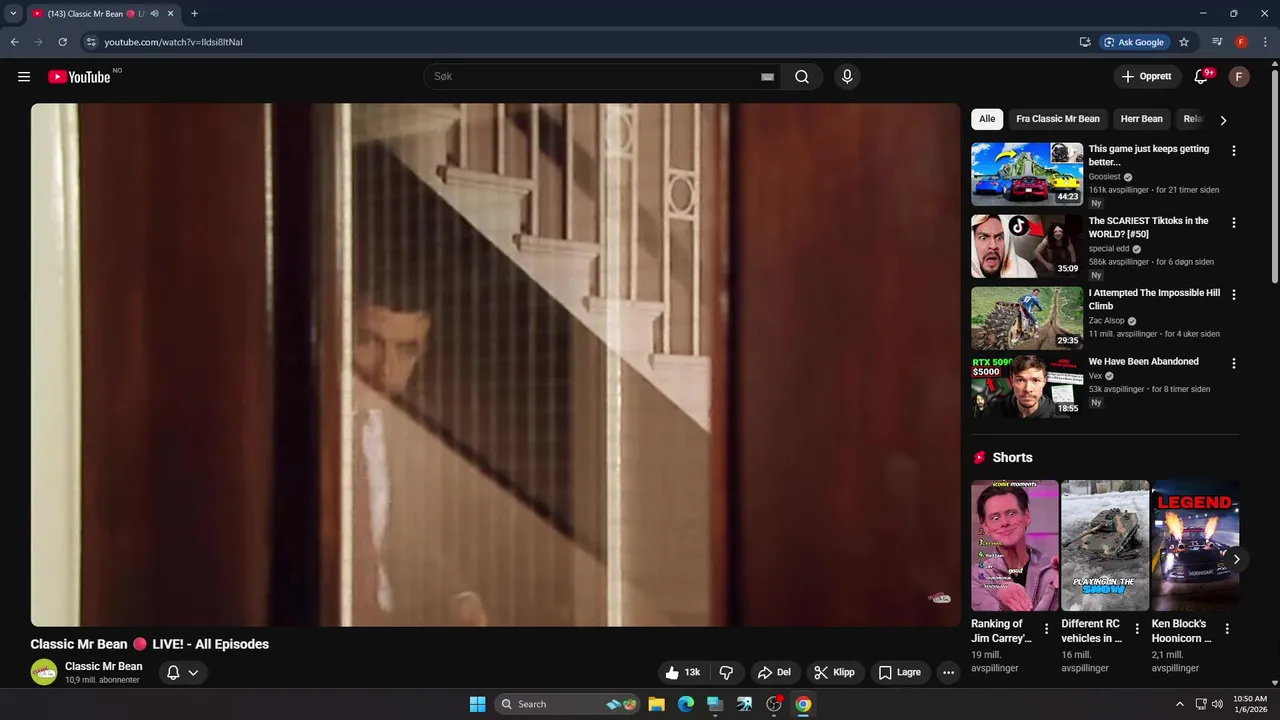This screenshot has height=720, width=1280.
Task: Click the Ask Google button
Action: point(1134,42)
